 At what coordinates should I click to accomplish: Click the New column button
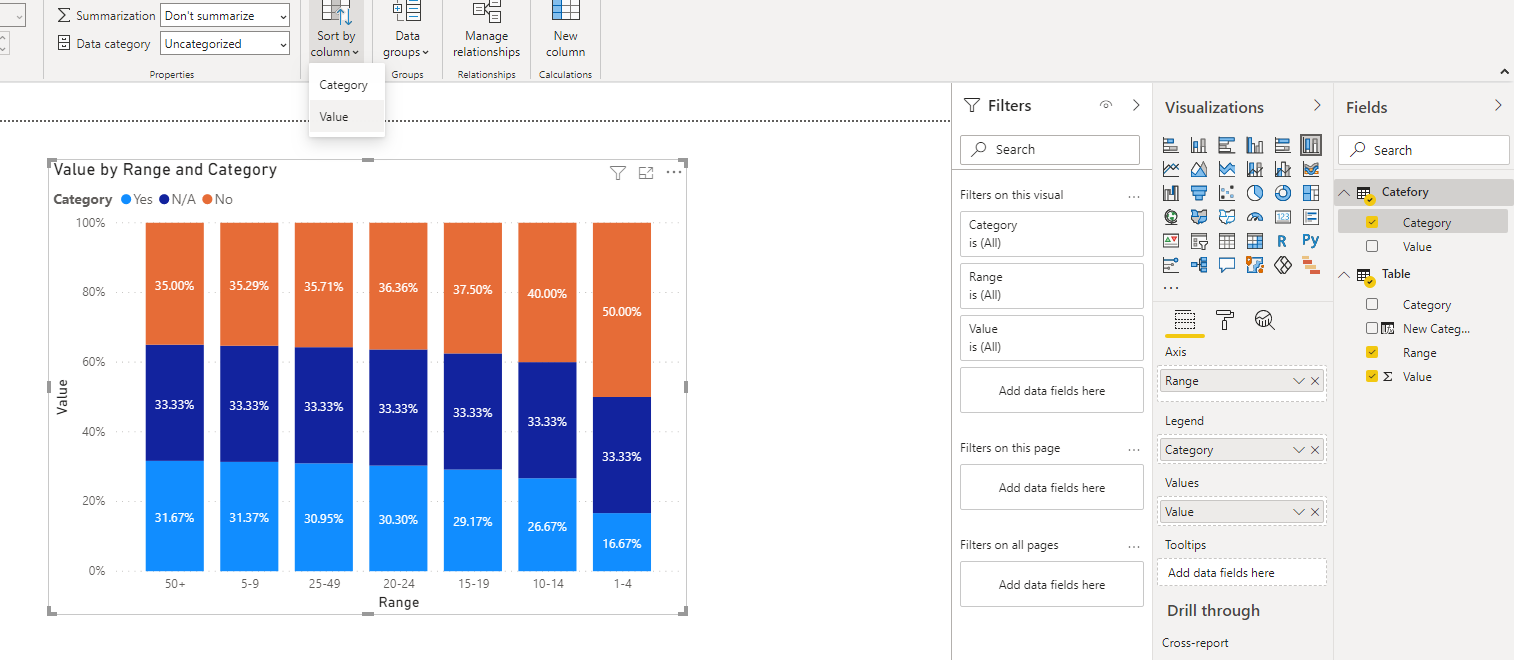click(x=565, y=31)
